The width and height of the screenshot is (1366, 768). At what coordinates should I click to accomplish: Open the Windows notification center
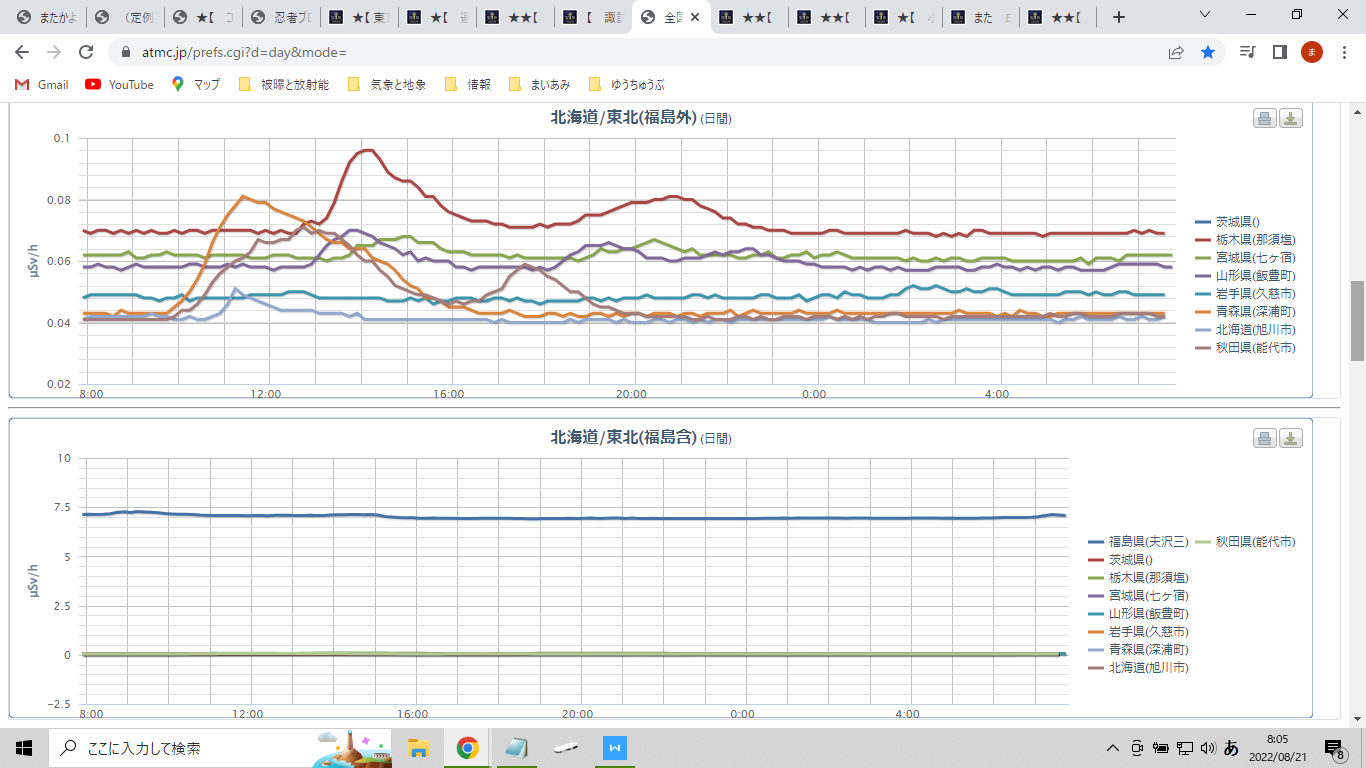(x=1334, y=747)
